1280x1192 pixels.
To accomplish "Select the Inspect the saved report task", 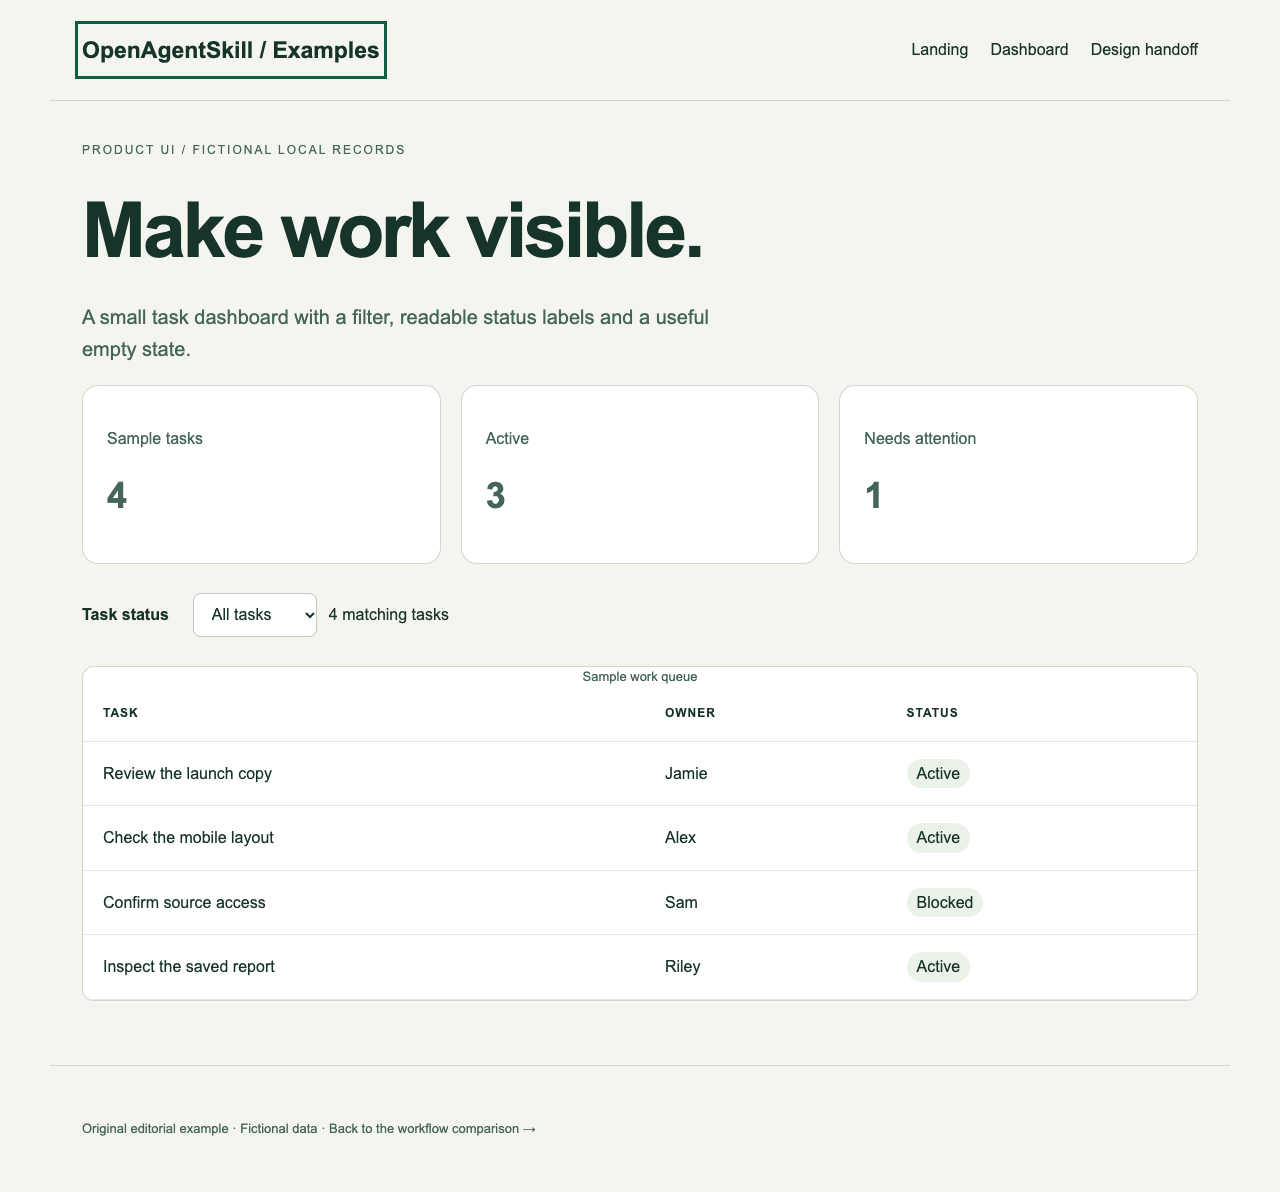I will pyautogui.click(x=189, y=967).
